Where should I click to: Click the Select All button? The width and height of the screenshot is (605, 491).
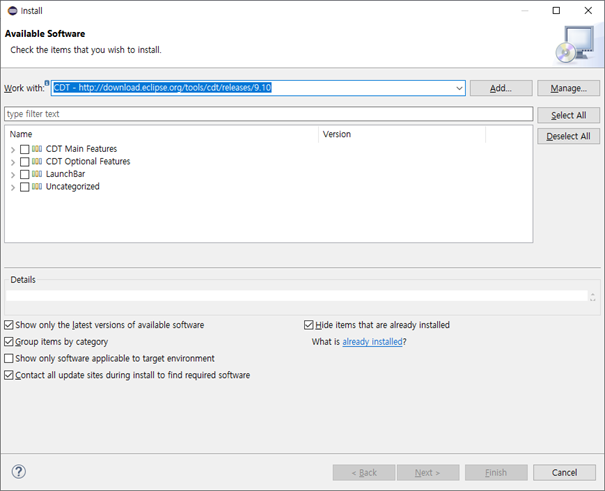tap(568, 115)
